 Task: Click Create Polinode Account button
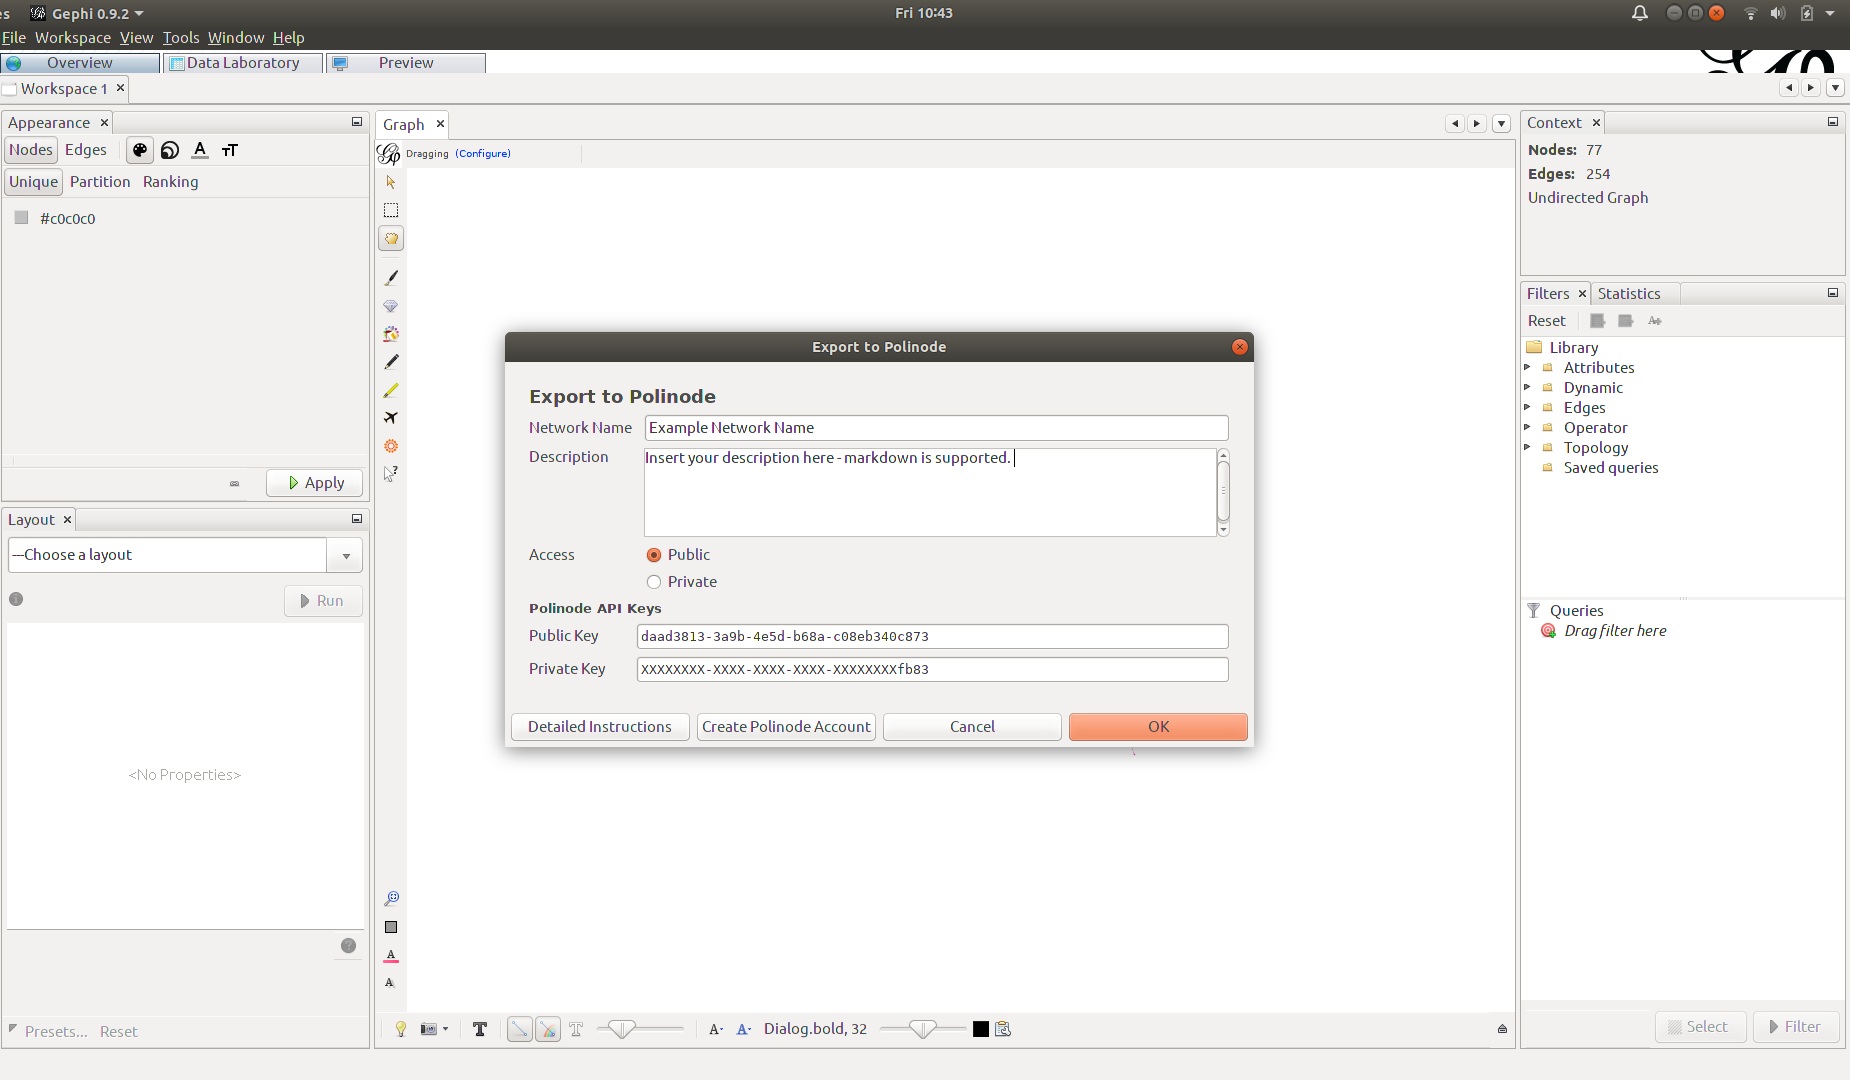pyautogui.click(x=786, y=727)
